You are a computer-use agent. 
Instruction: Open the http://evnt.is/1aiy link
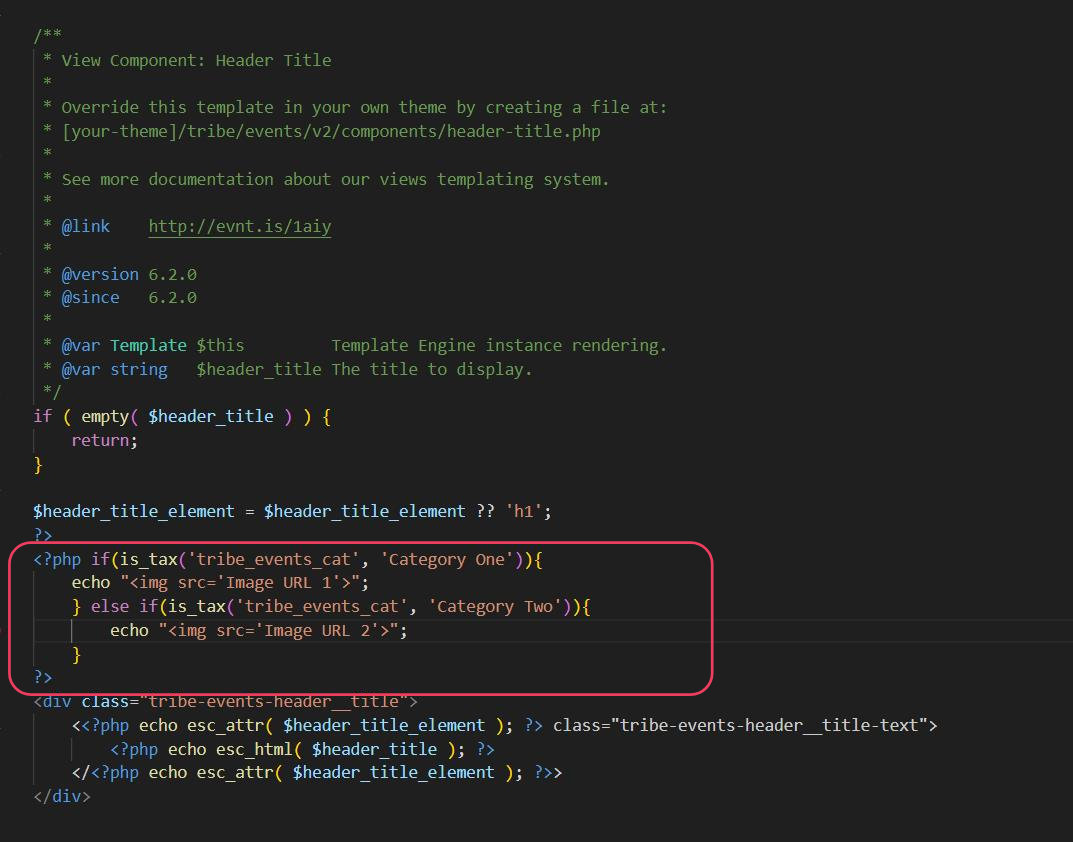click(239, 227)
